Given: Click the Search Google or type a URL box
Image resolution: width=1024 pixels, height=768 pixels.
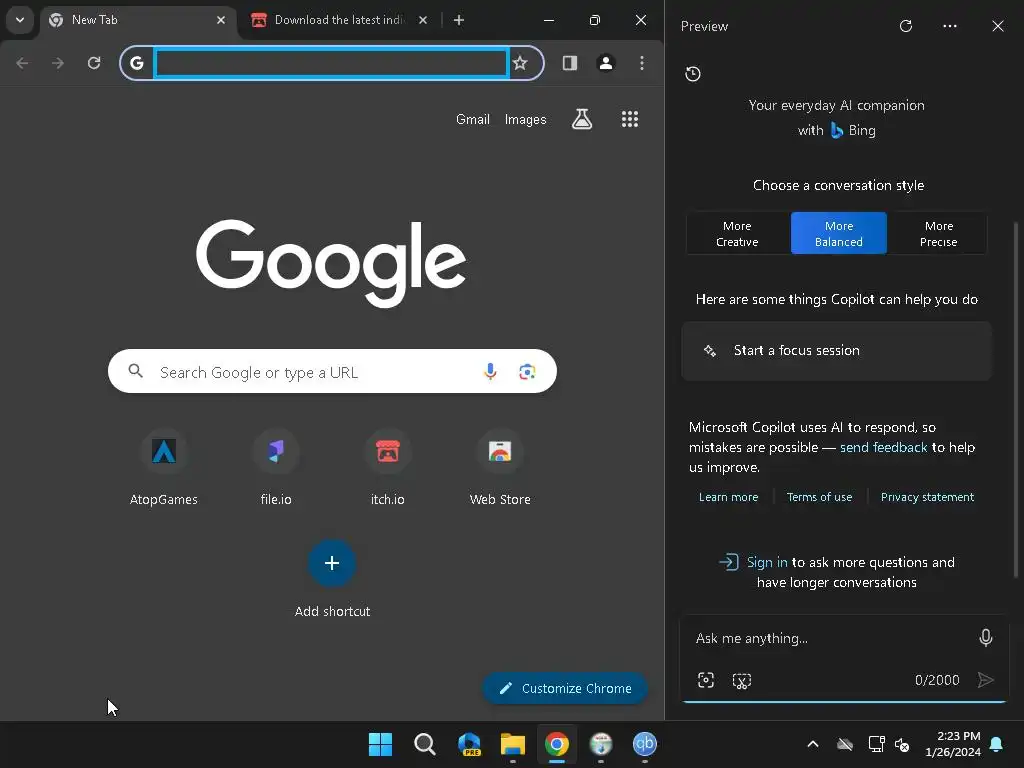Looking at the screenshot, I should [x=332, y=372].
